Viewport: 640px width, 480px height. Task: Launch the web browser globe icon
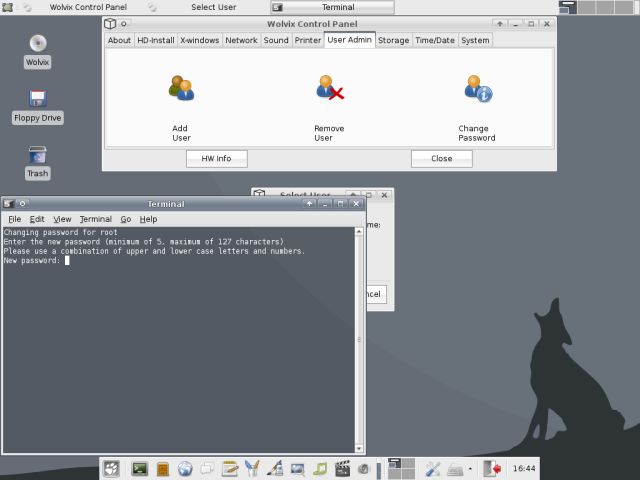pyautogui.click(x=185, y=469)
